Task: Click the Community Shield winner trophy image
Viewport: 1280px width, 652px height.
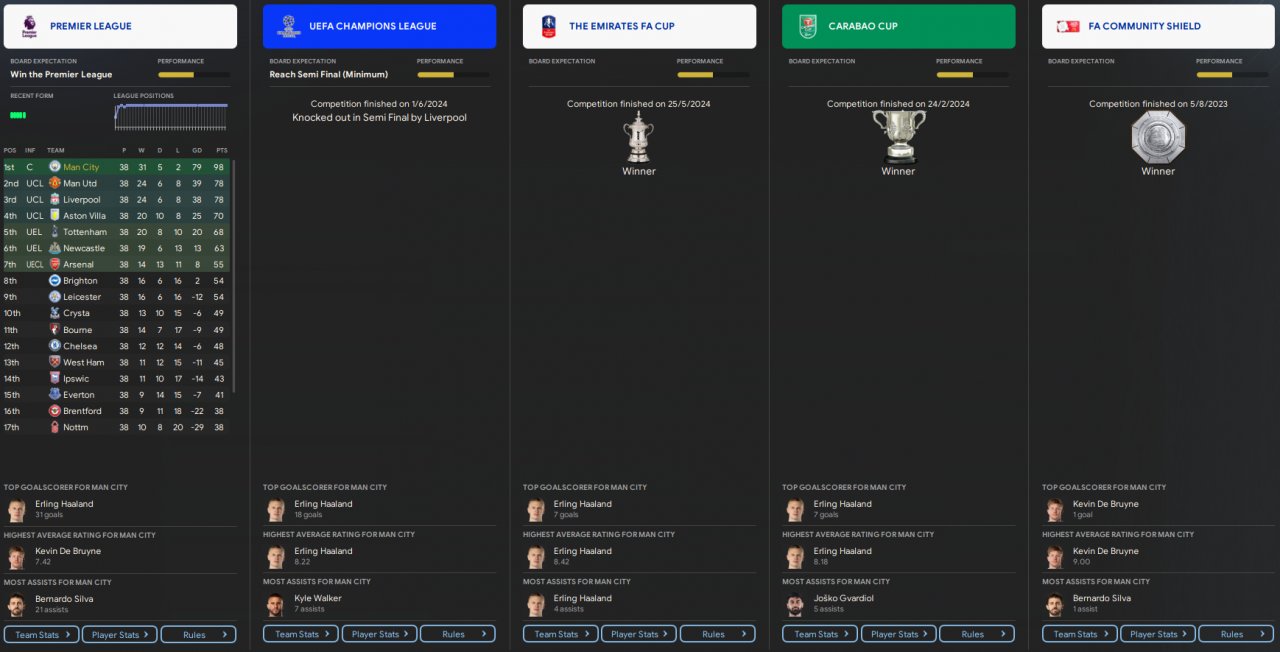Action: point(1158,137)
